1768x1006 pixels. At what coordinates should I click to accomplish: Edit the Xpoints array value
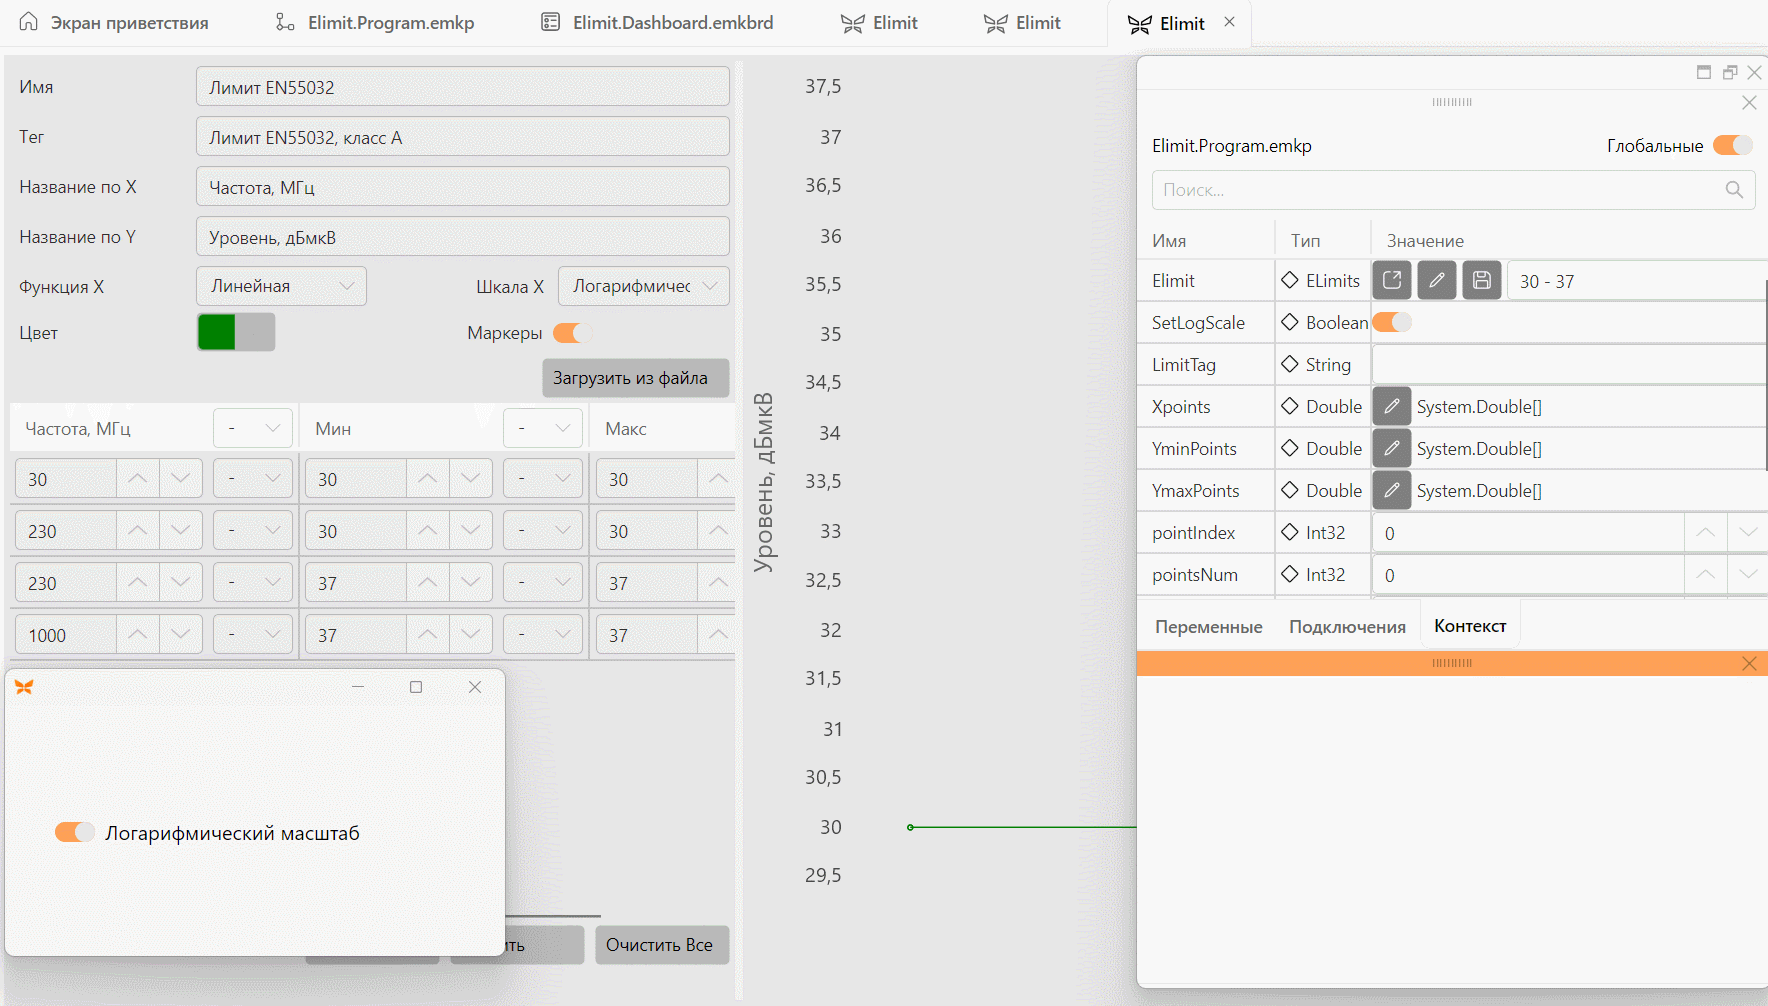(1391, 407)
